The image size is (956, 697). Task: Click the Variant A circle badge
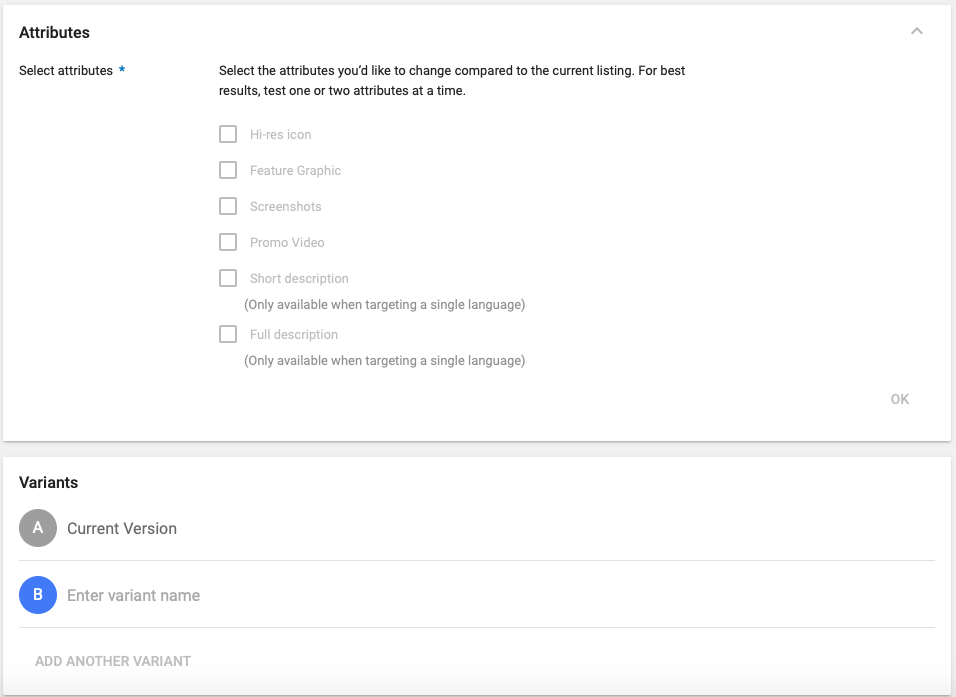point(37,528)
